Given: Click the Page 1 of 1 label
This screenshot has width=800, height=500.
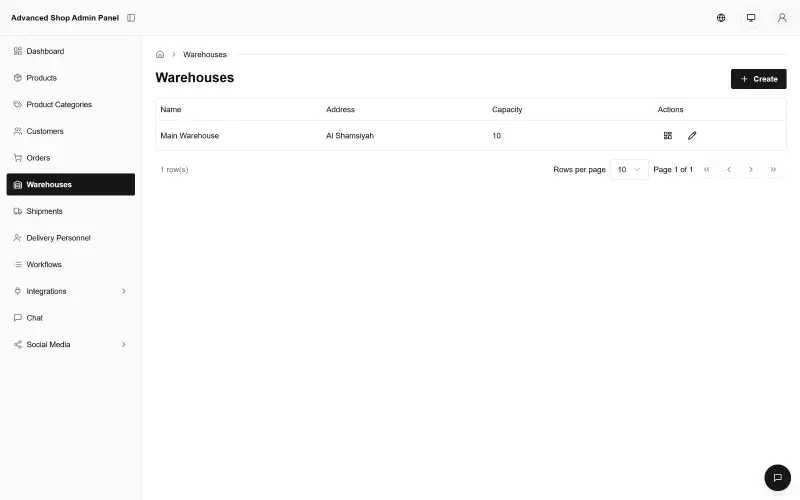Looking at the screenshot, I should point(673,169).
